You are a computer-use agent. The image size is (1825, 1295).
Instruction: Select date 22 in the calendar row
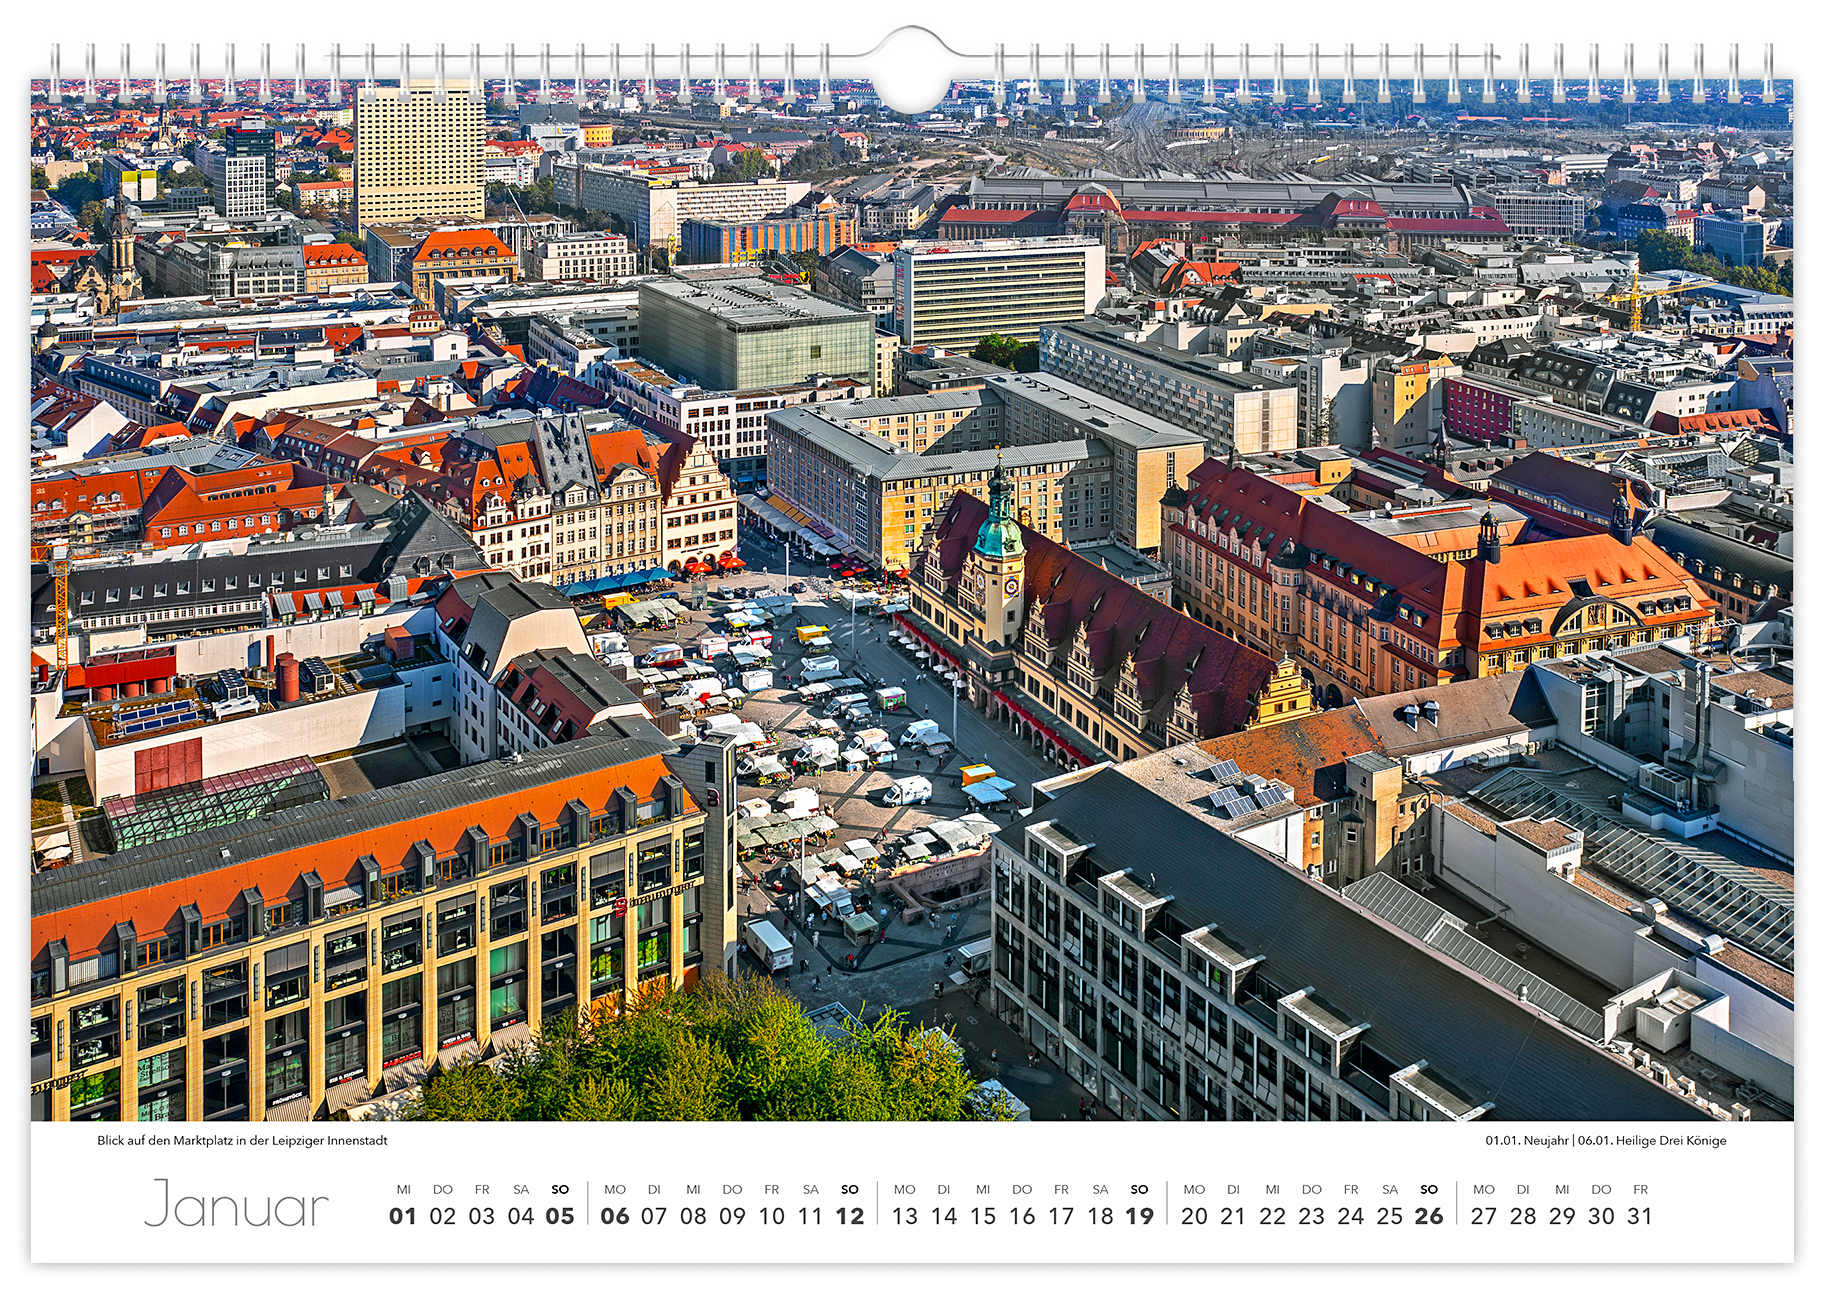click(1272, 1216)
